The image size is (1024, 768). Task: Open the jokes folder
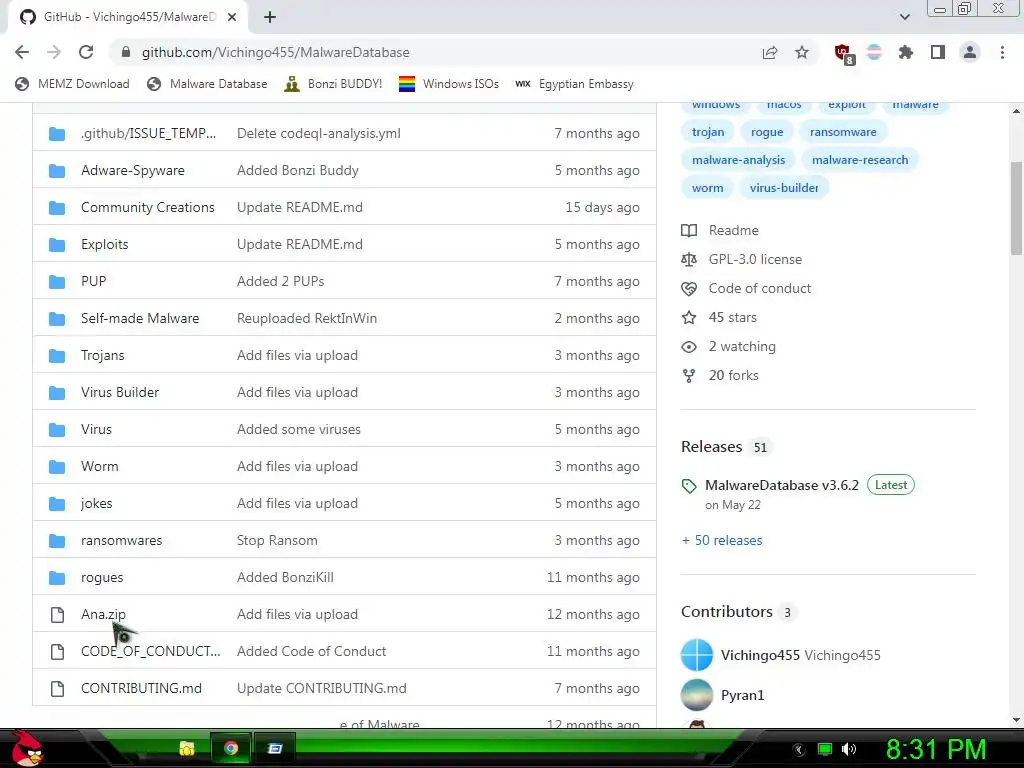point(97,504)
